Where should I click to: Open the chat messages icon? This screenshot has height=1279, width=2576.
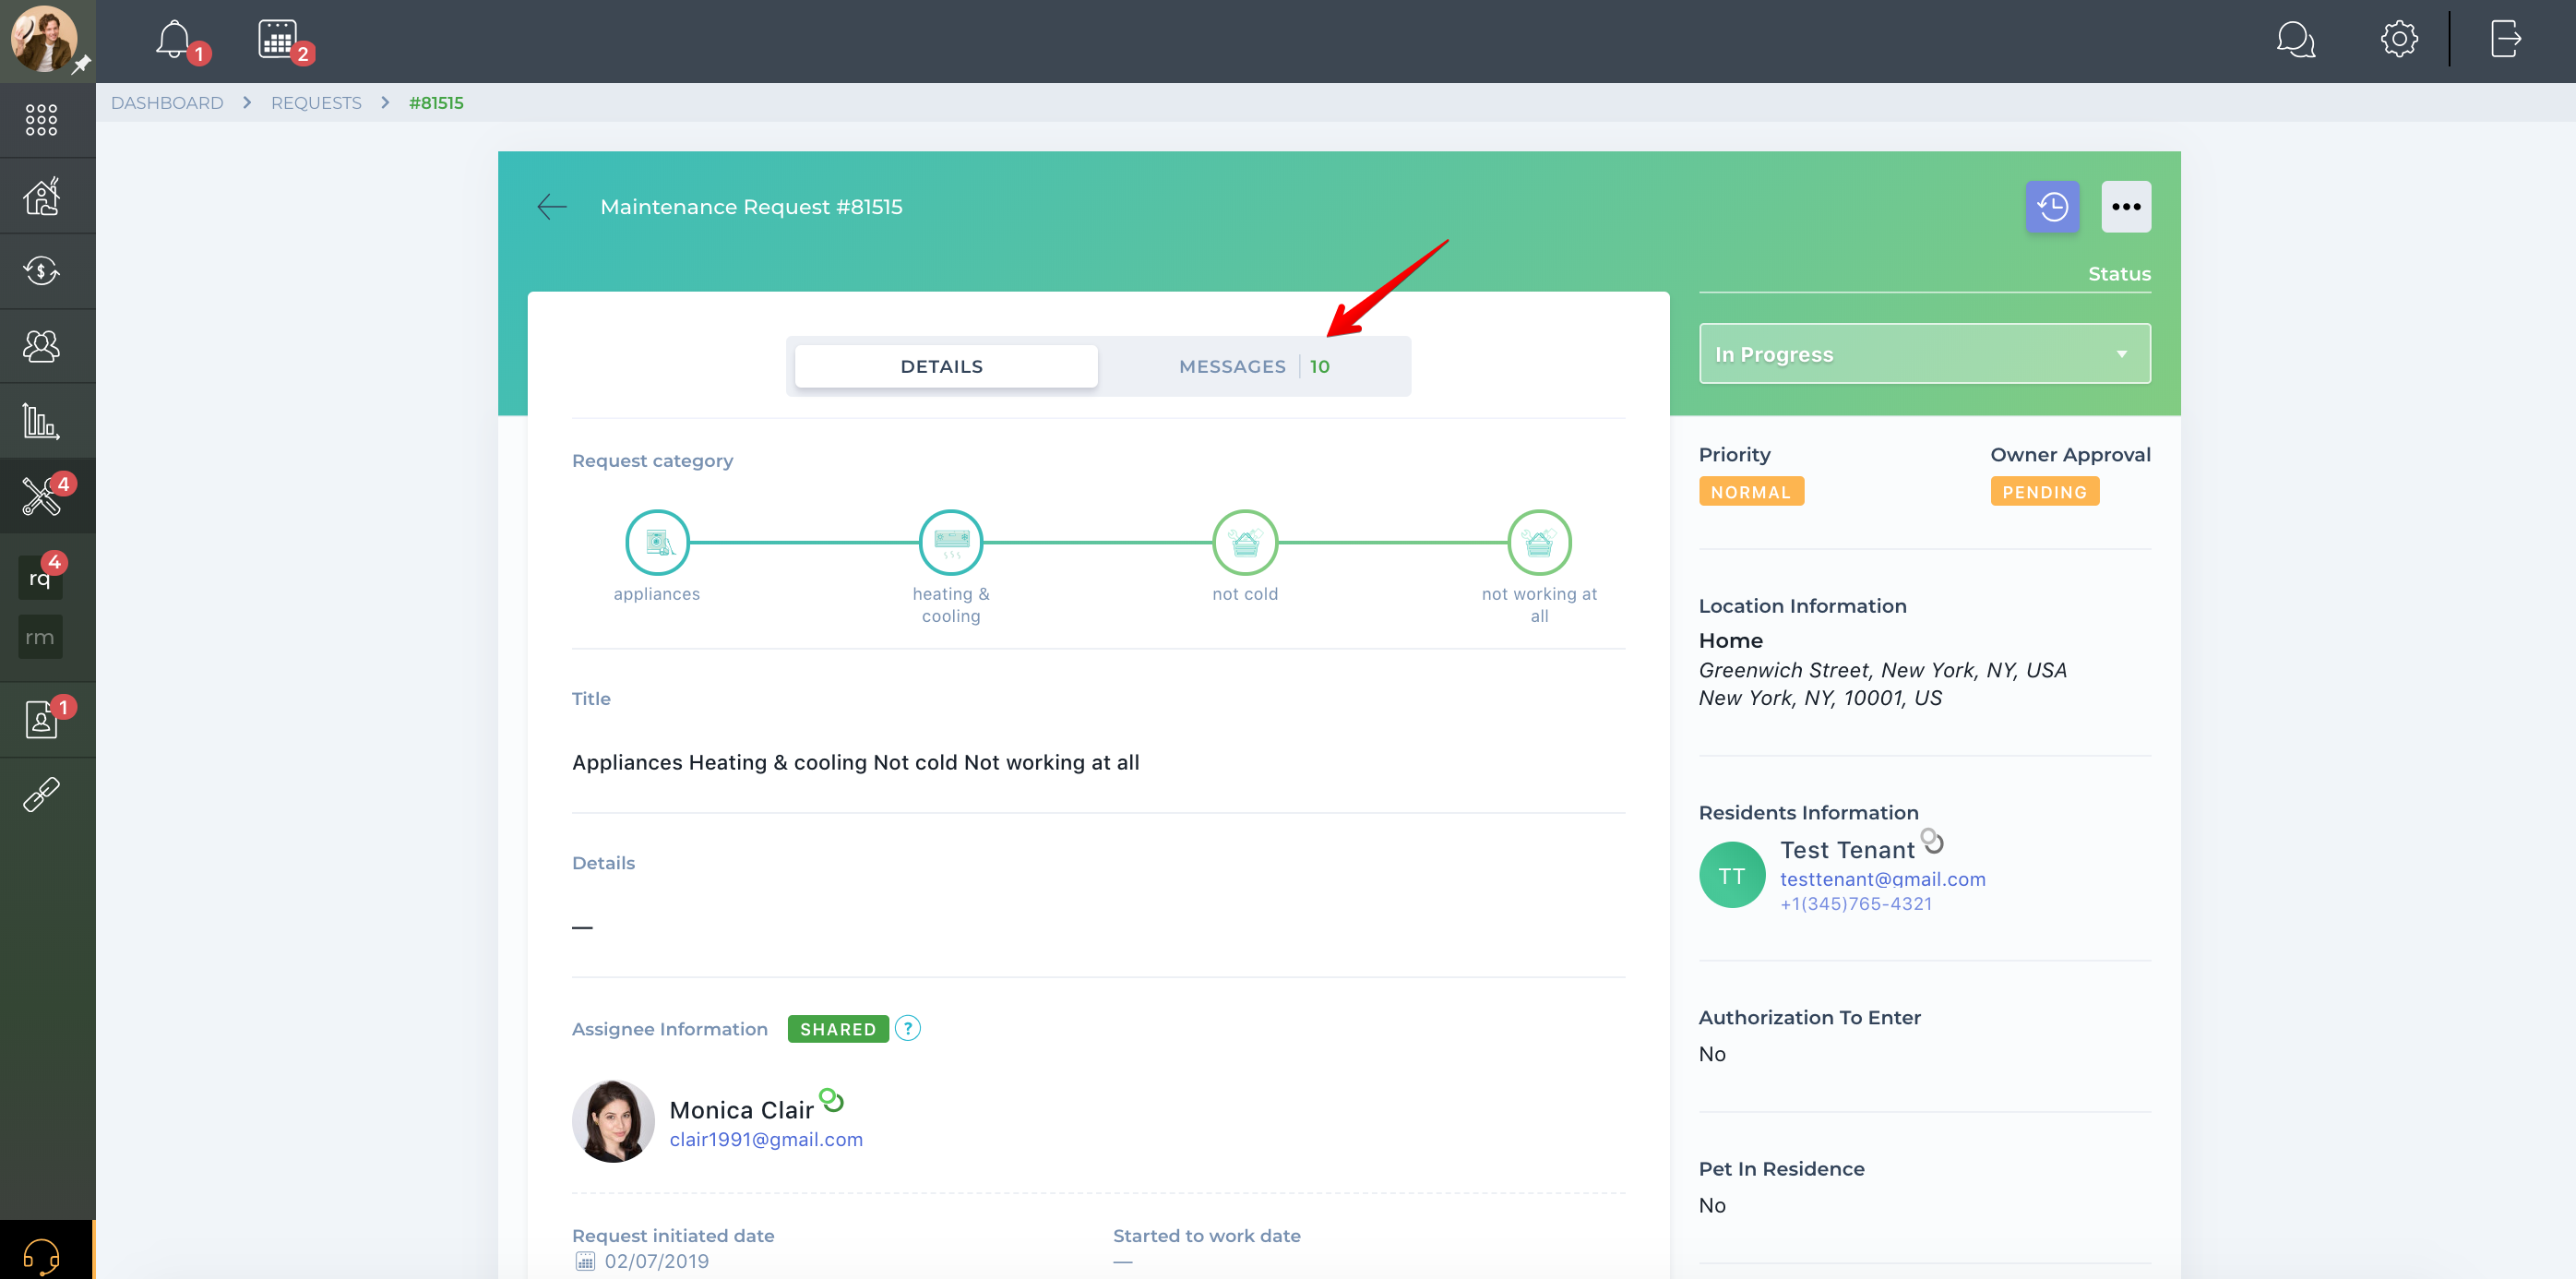pos(2295,40)
